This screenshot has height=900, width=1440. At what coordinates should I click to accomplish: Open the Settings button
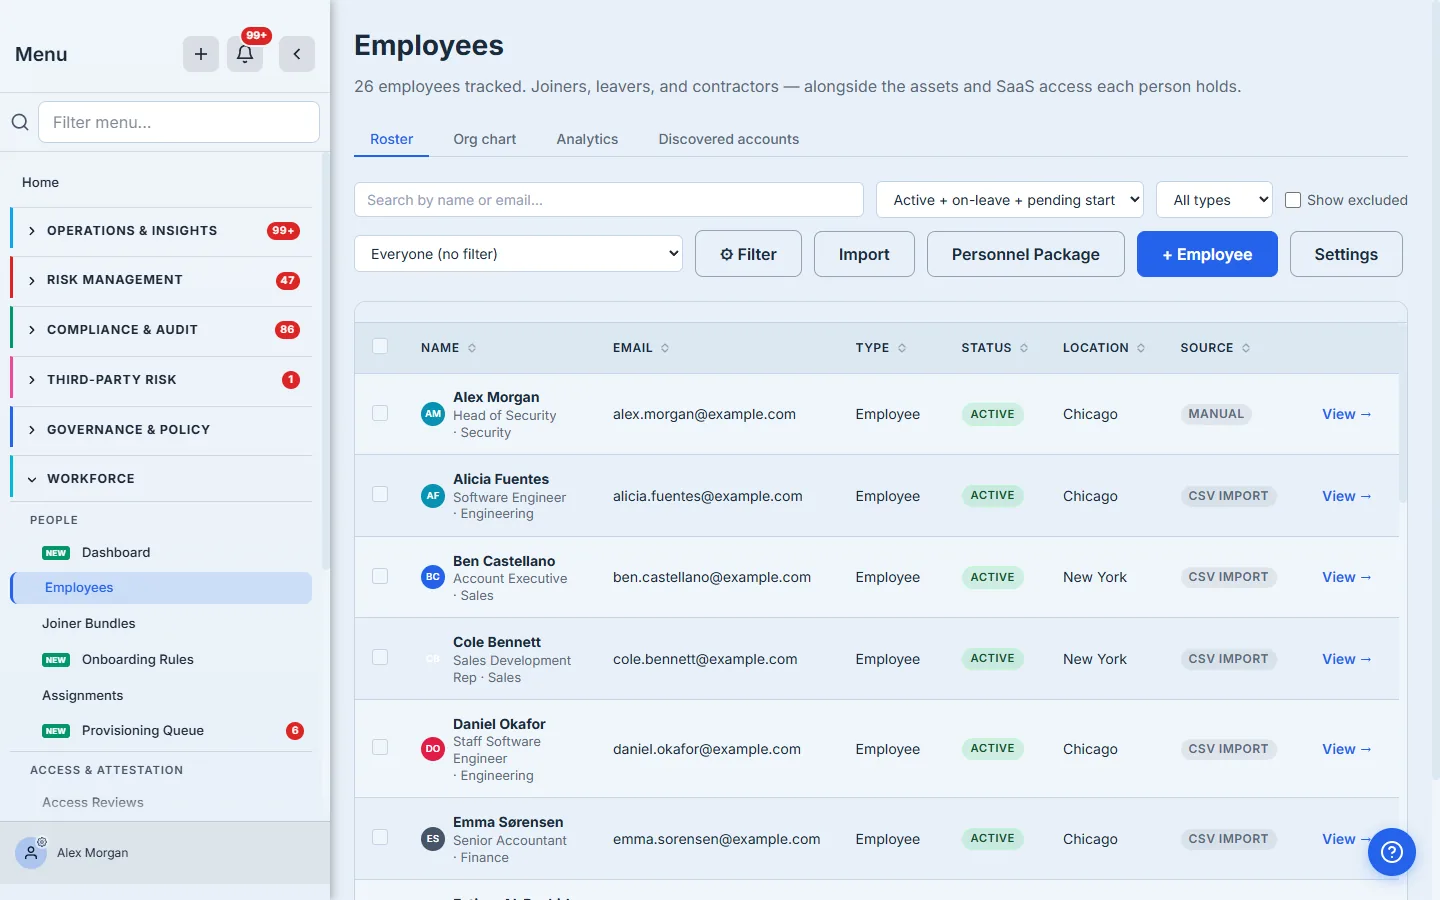click(x=1346, y=254)
